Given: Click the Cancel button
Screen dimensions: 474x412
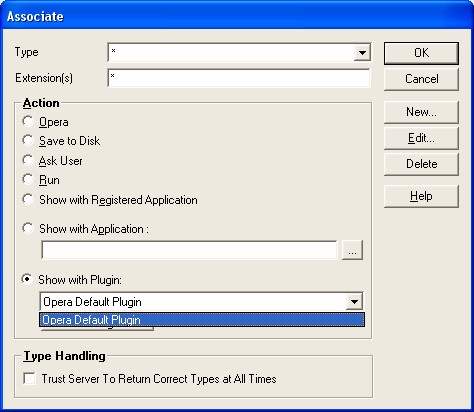Looking at the screenshot, I should coord(421,79).
